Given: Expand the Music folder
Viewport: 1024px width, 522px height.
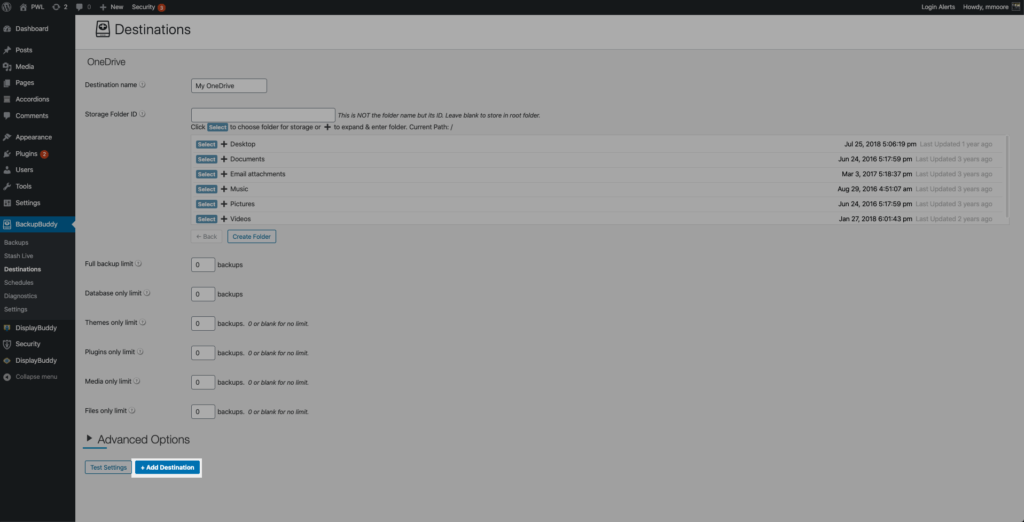Looking at the screenshot, I should (224, 189).
